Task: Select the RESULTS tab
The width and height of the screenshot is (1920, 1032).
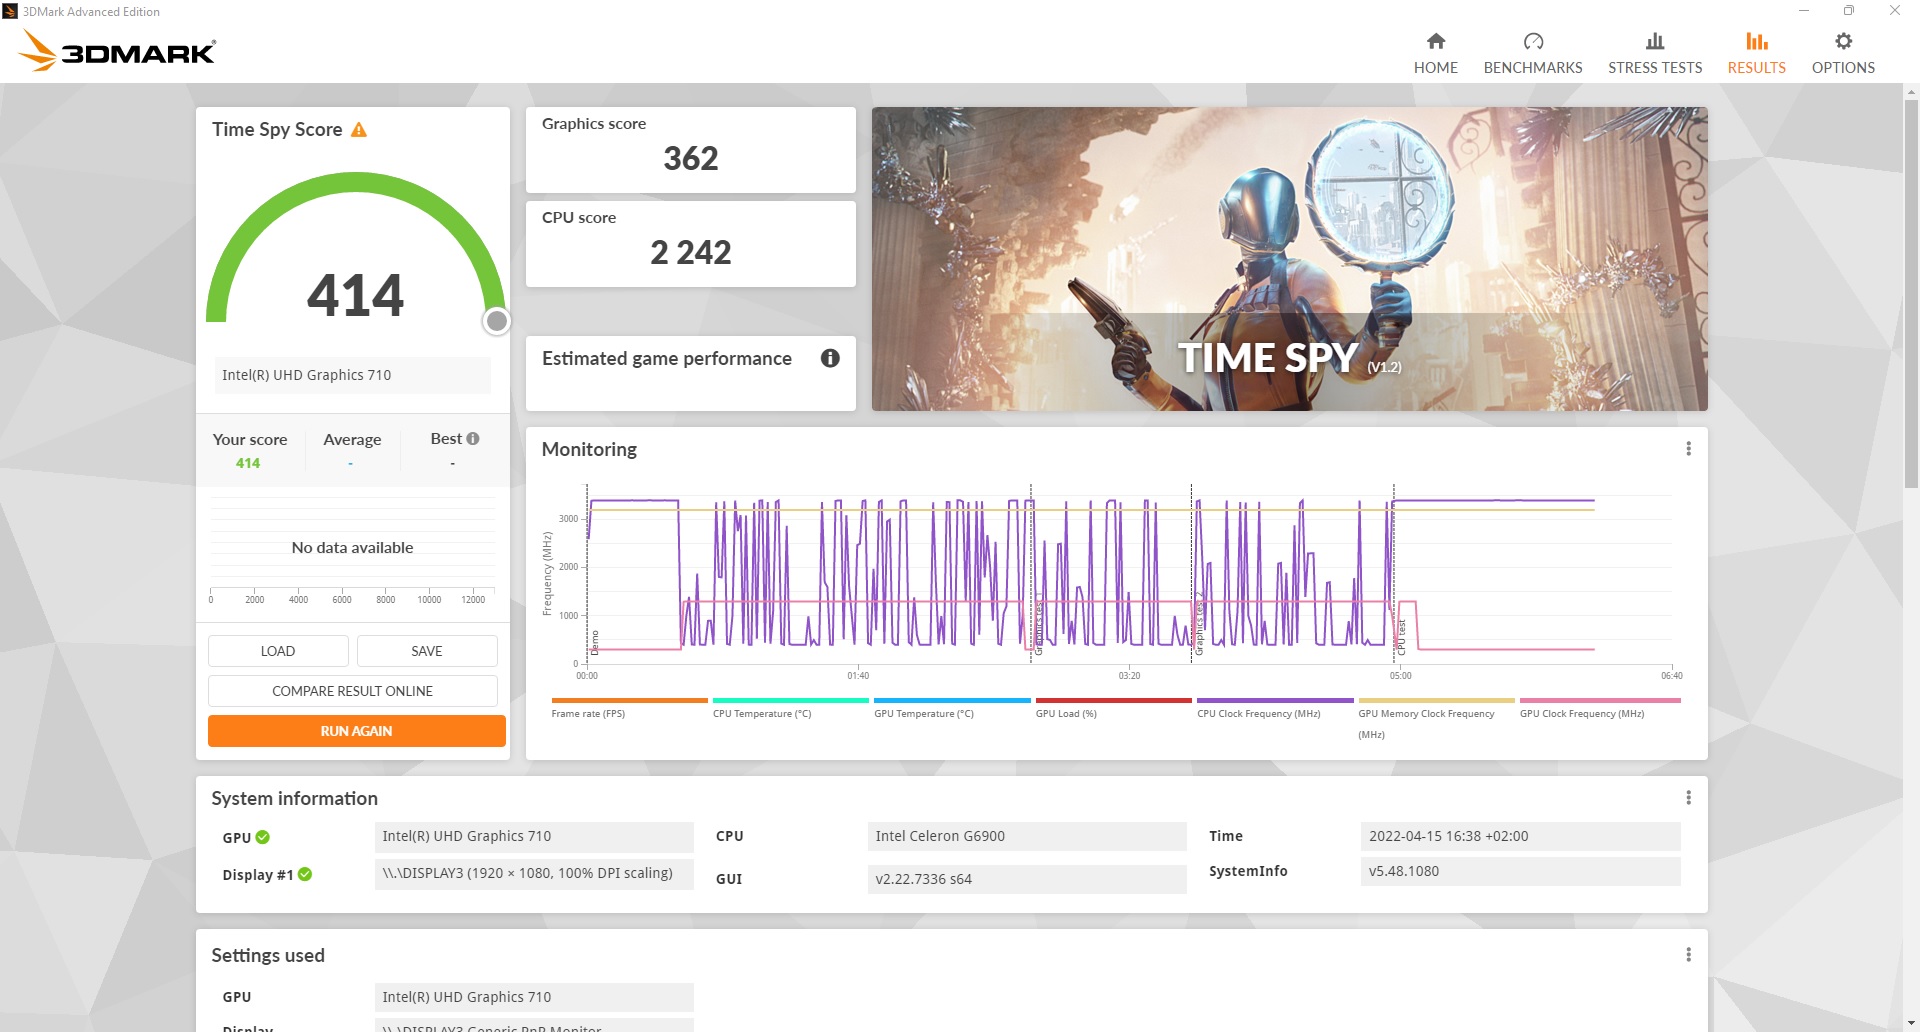Action: (x=1756, y=53)
